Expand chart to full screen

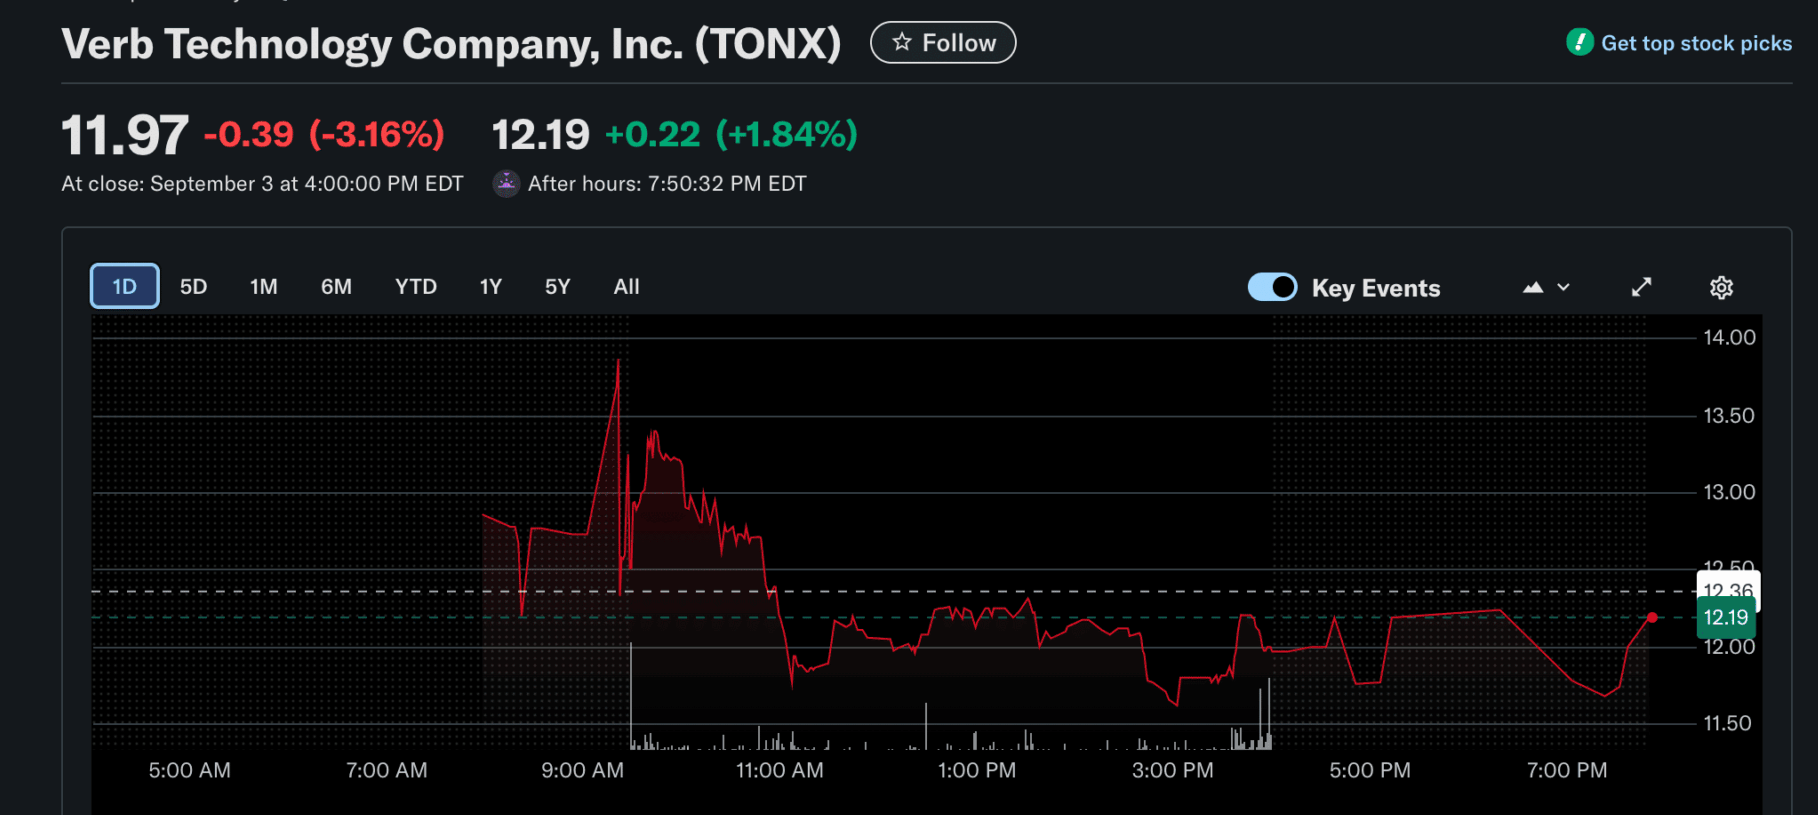click(x=1641, y=288)
